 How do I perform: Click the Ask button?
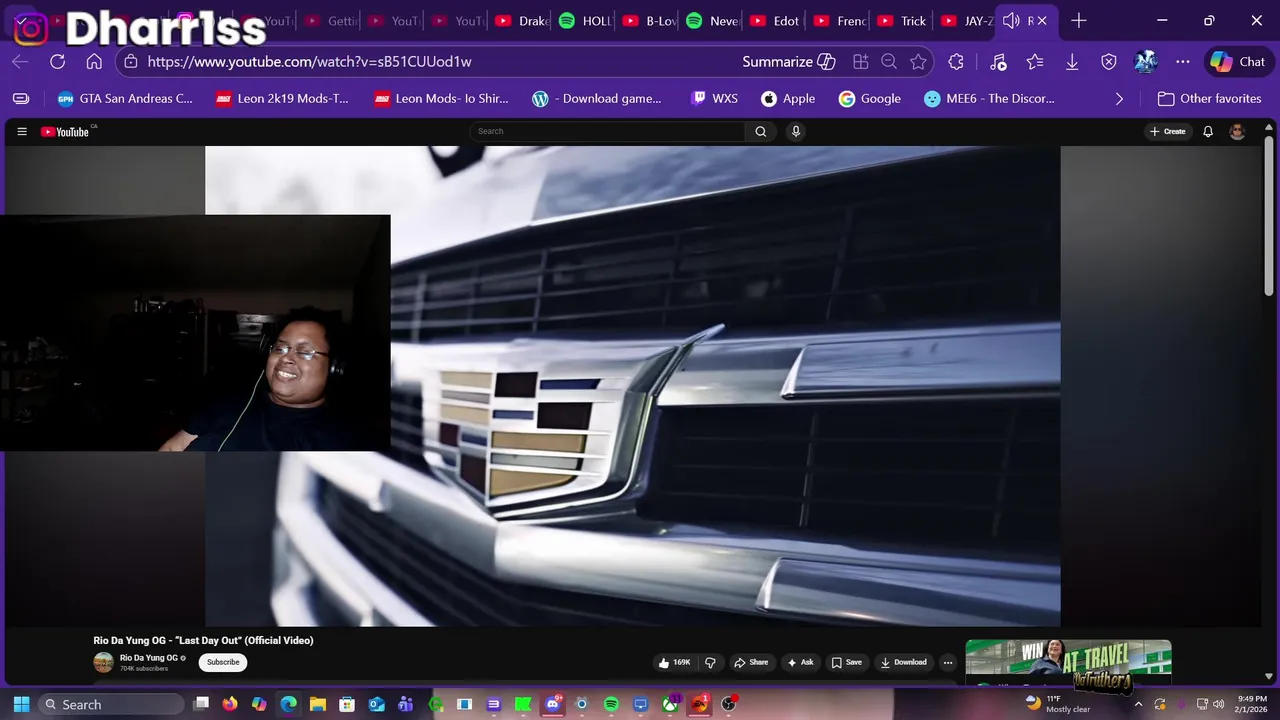(800, 662)
